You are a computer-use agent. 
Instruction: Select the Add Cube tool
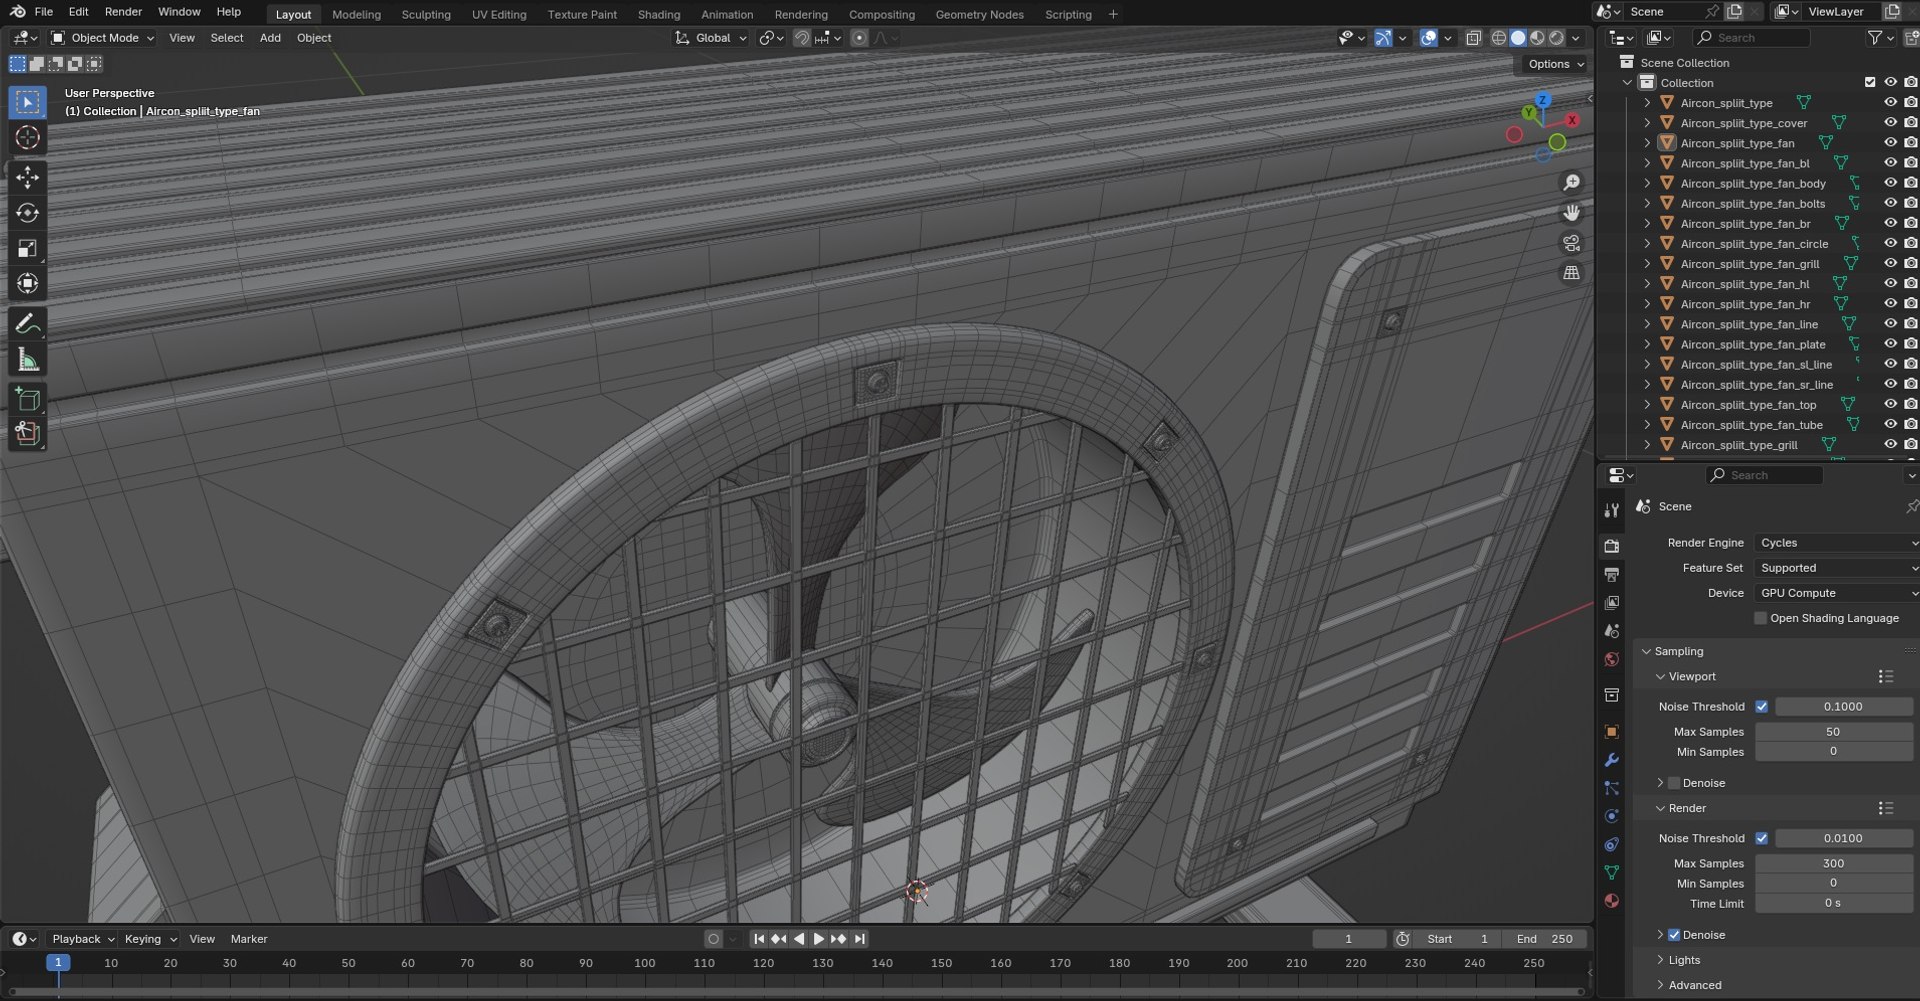click(28, 400)
